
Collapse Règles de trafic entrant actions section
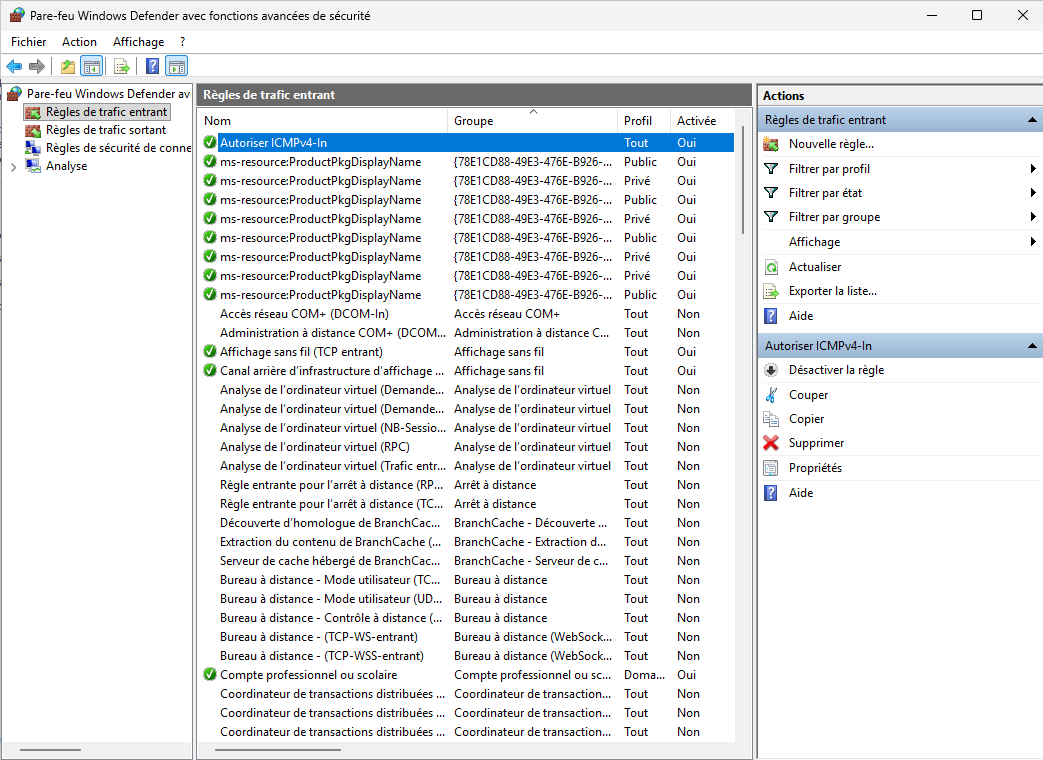(x=1032, y=120)
